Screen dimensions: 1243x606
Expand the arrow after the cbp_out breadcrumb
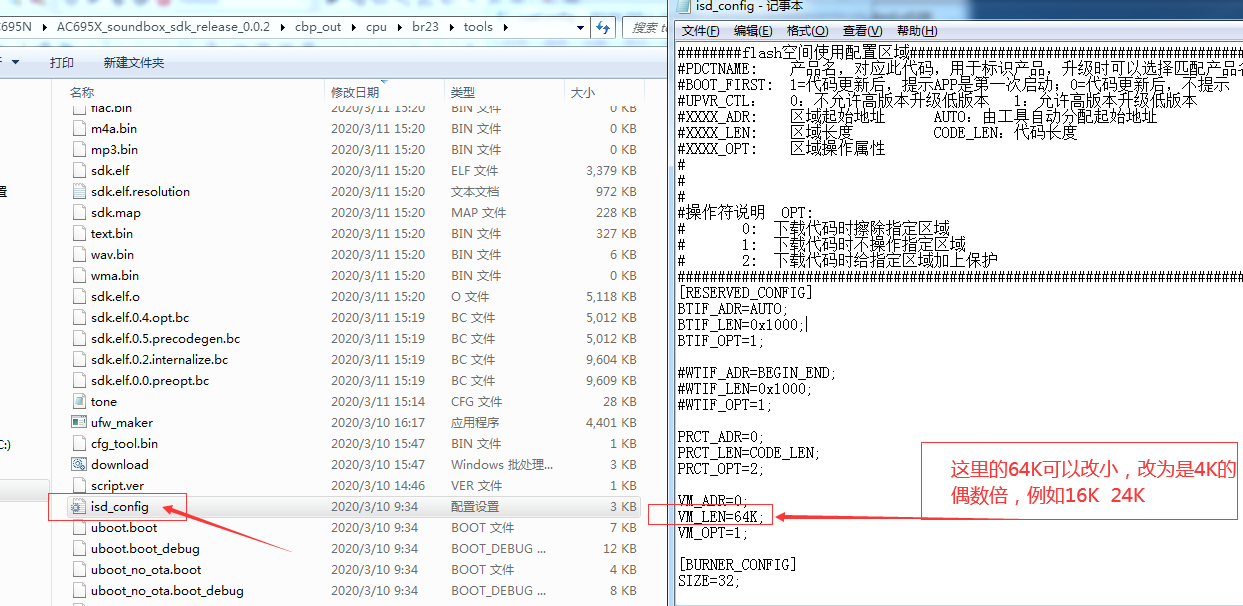[x=352, y=27]
